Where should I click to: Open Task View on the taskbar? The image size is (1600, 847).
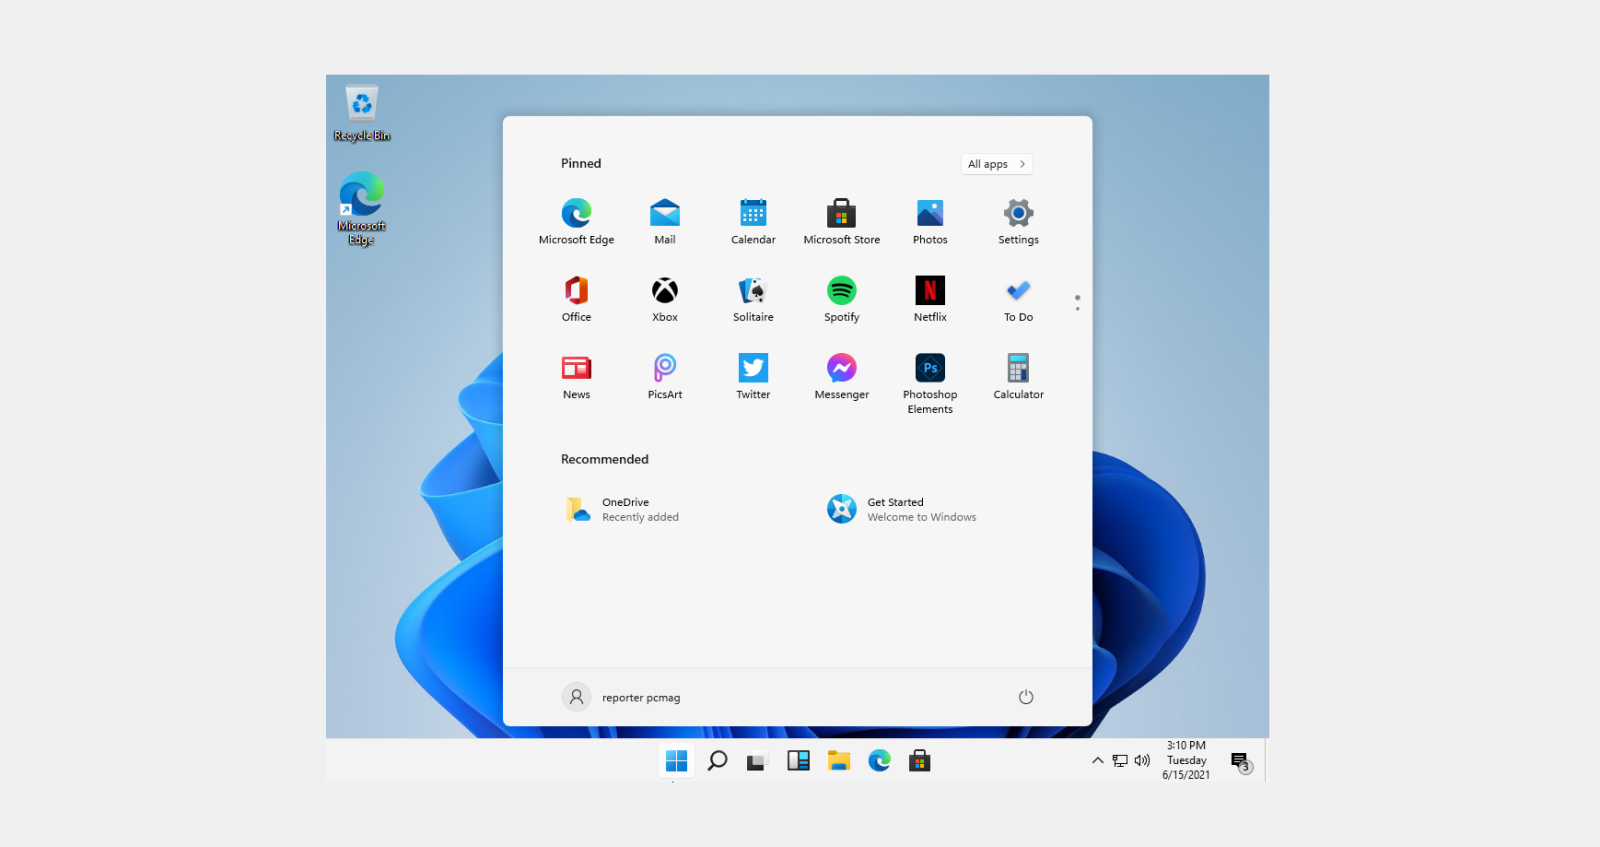756,761
